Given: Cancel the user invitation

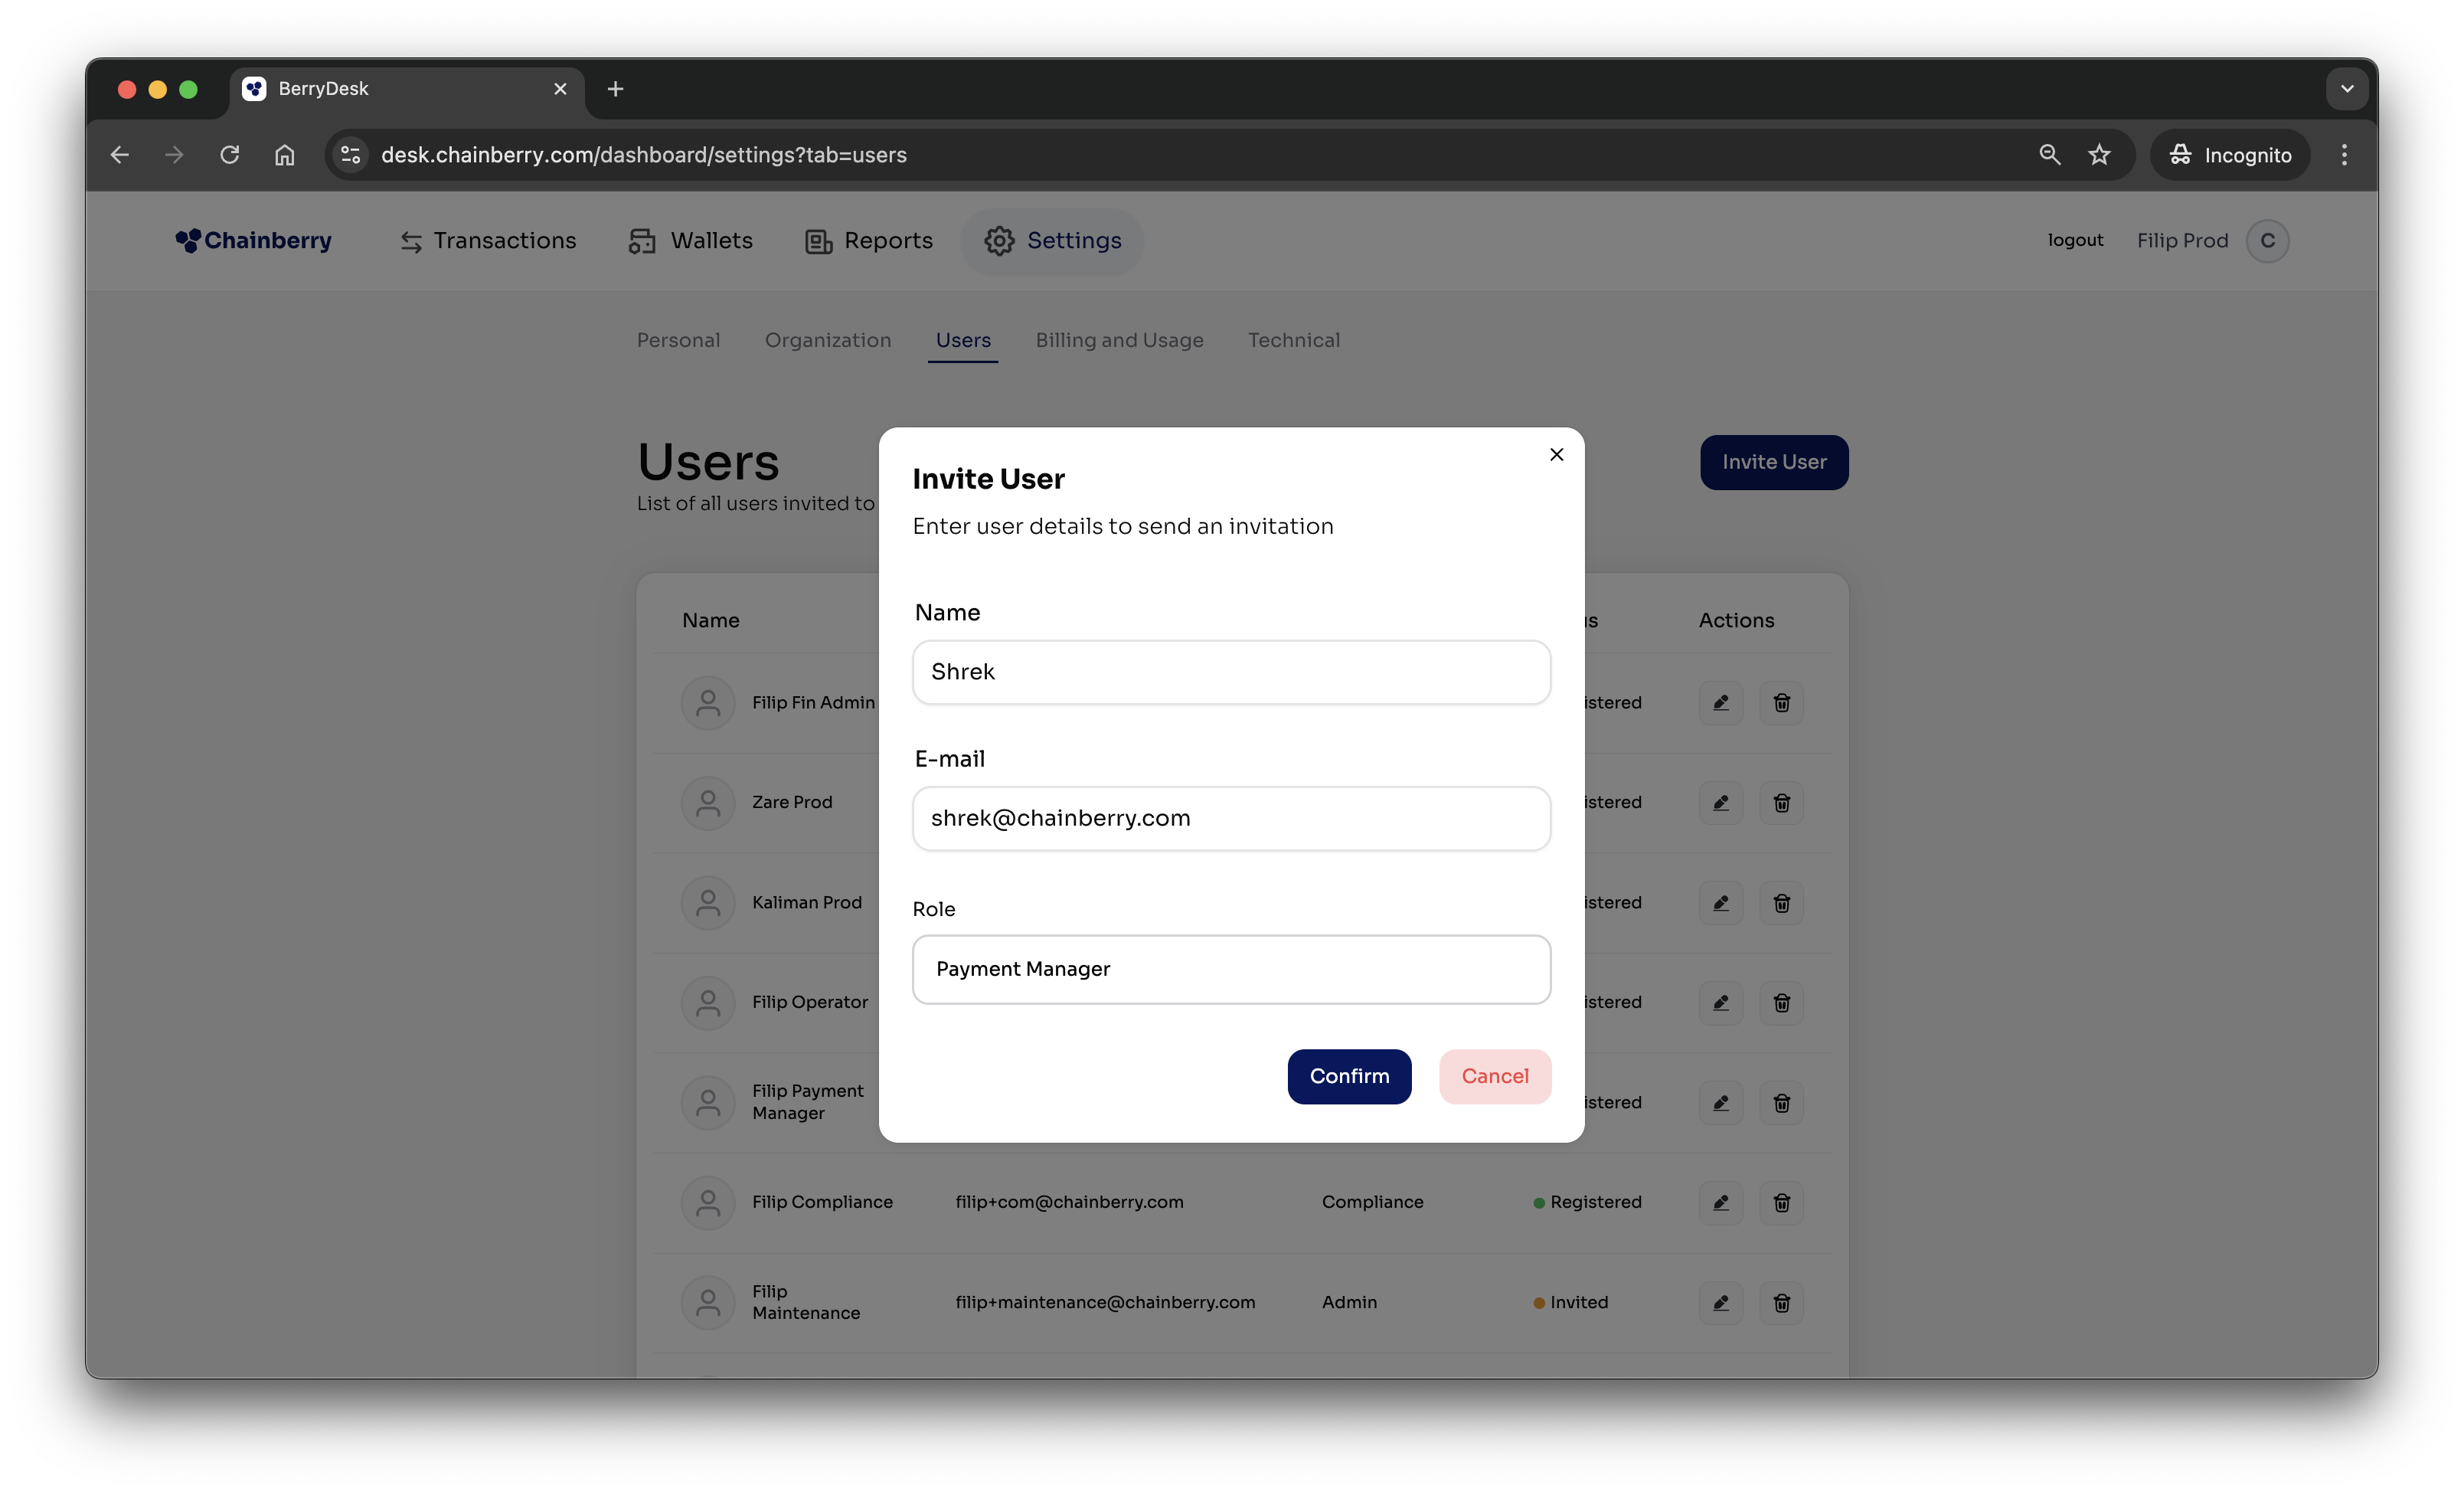Looking at the screenshot, I should 1494,1076.
